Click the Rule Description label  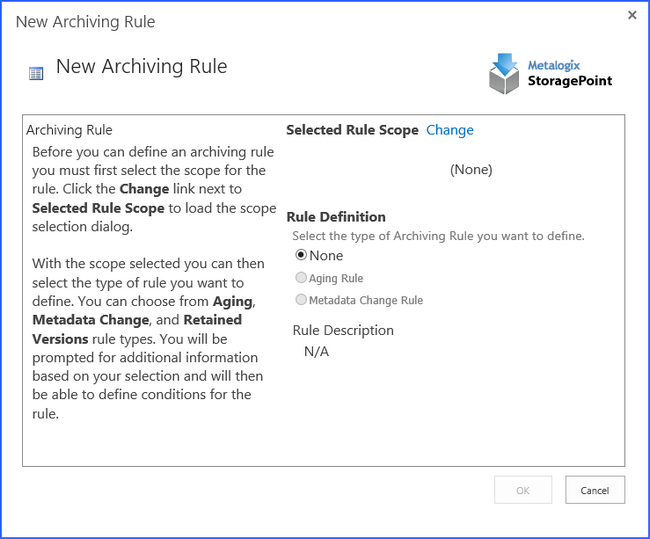[343, 330]
